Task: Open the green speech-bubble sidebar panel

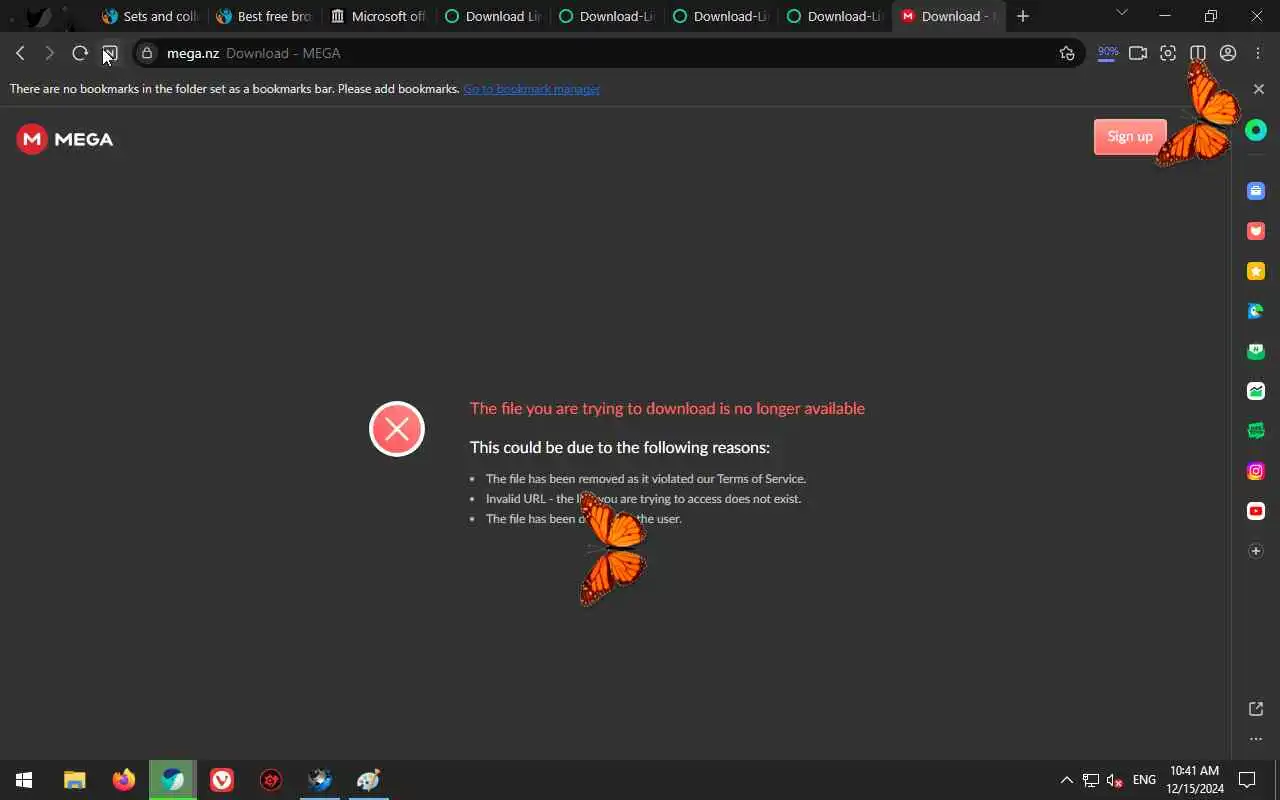Action: (1256, 431)
